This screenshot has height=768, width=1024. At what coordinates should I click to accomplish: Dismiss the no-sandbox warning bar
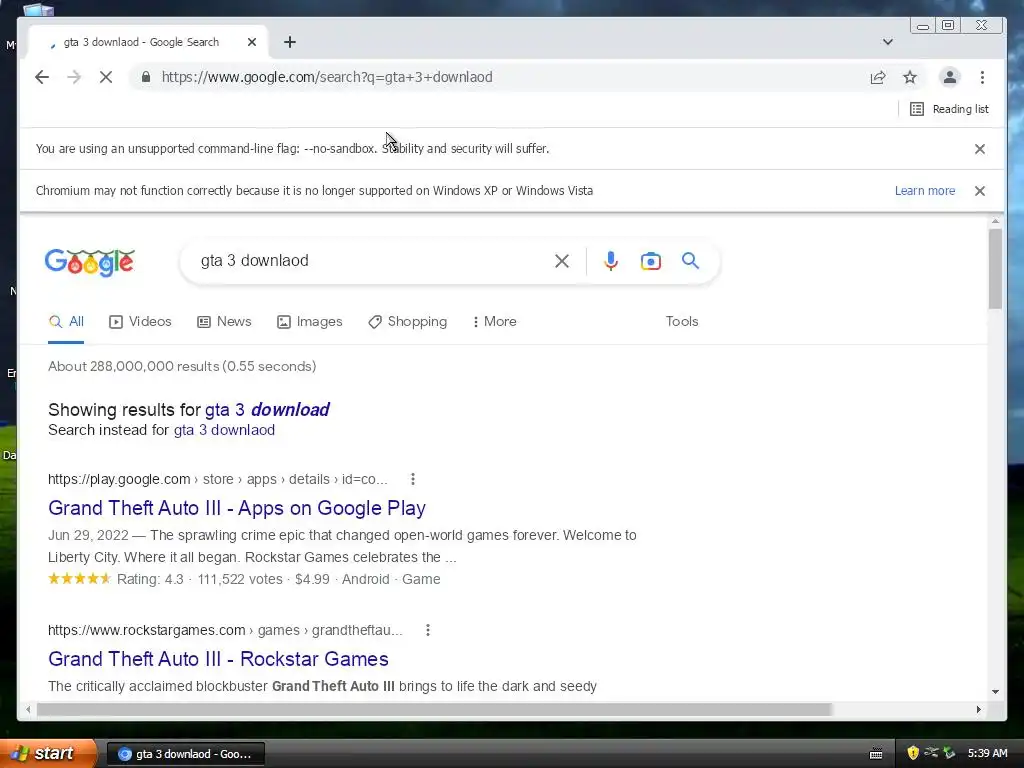[980, 149]
